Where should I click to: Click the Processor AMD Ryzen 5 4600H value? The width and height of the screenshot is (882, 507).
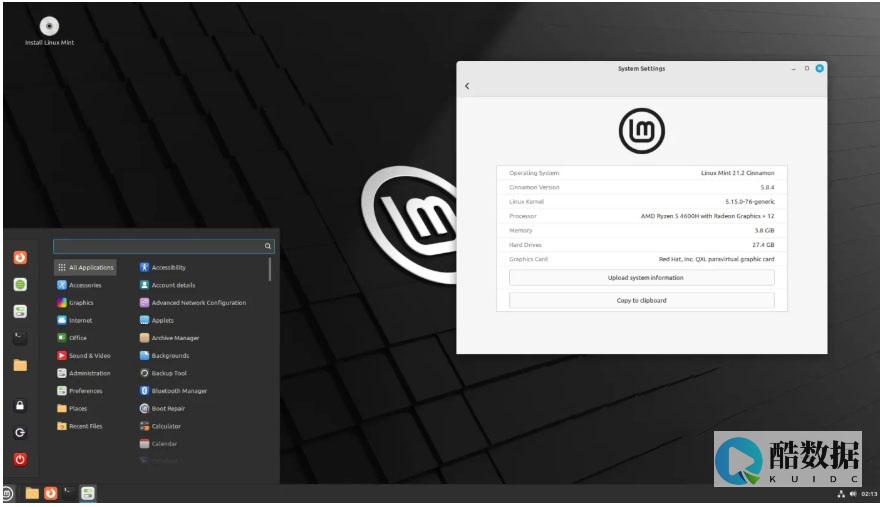[x=708, y=216]
